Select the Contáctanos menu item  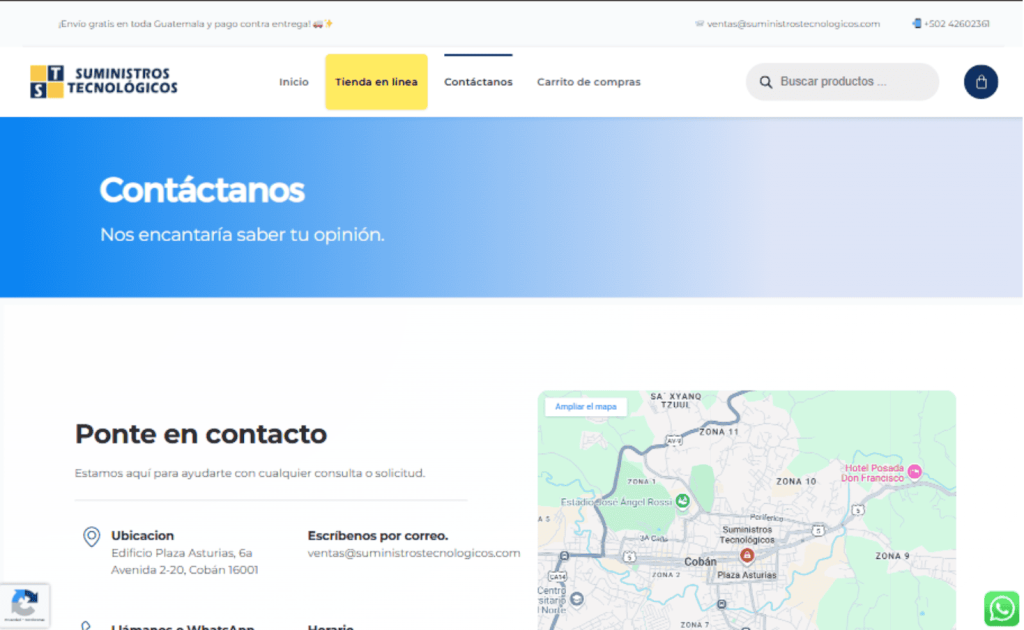478,82
